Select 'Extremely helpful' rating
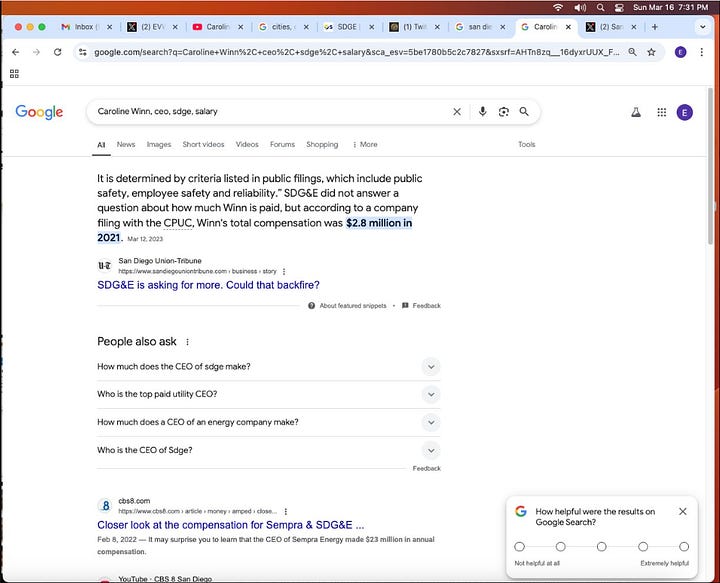Viewport: 720px width, 583px height. [684, 547]
